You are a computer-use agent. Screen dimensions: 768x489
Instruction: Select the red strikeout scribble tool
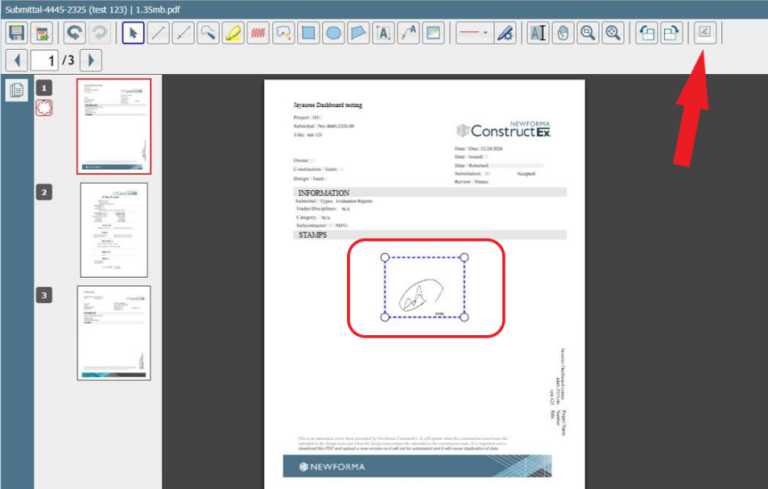(258, 33)
